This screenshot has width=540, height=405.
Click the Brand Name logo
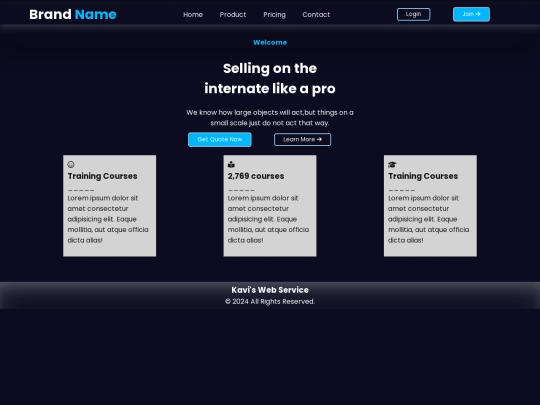73,14
